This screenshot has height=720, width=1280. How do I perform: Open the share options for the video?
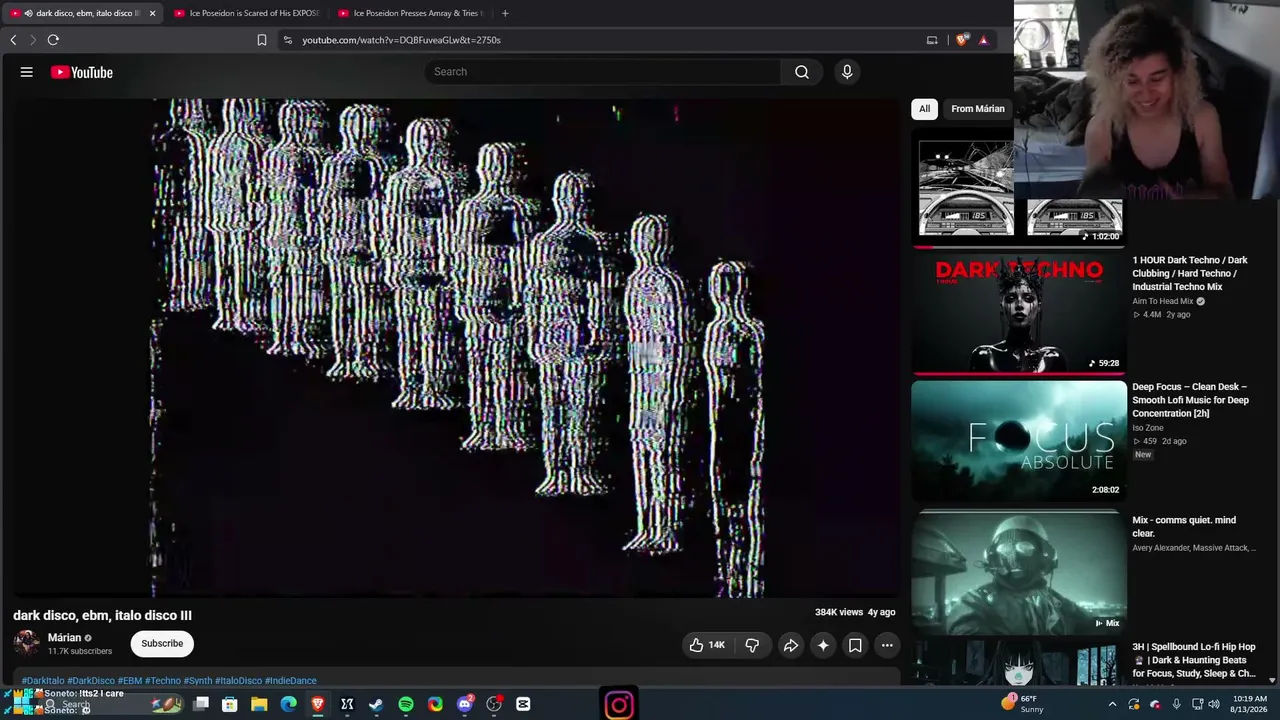pos(790,645)
